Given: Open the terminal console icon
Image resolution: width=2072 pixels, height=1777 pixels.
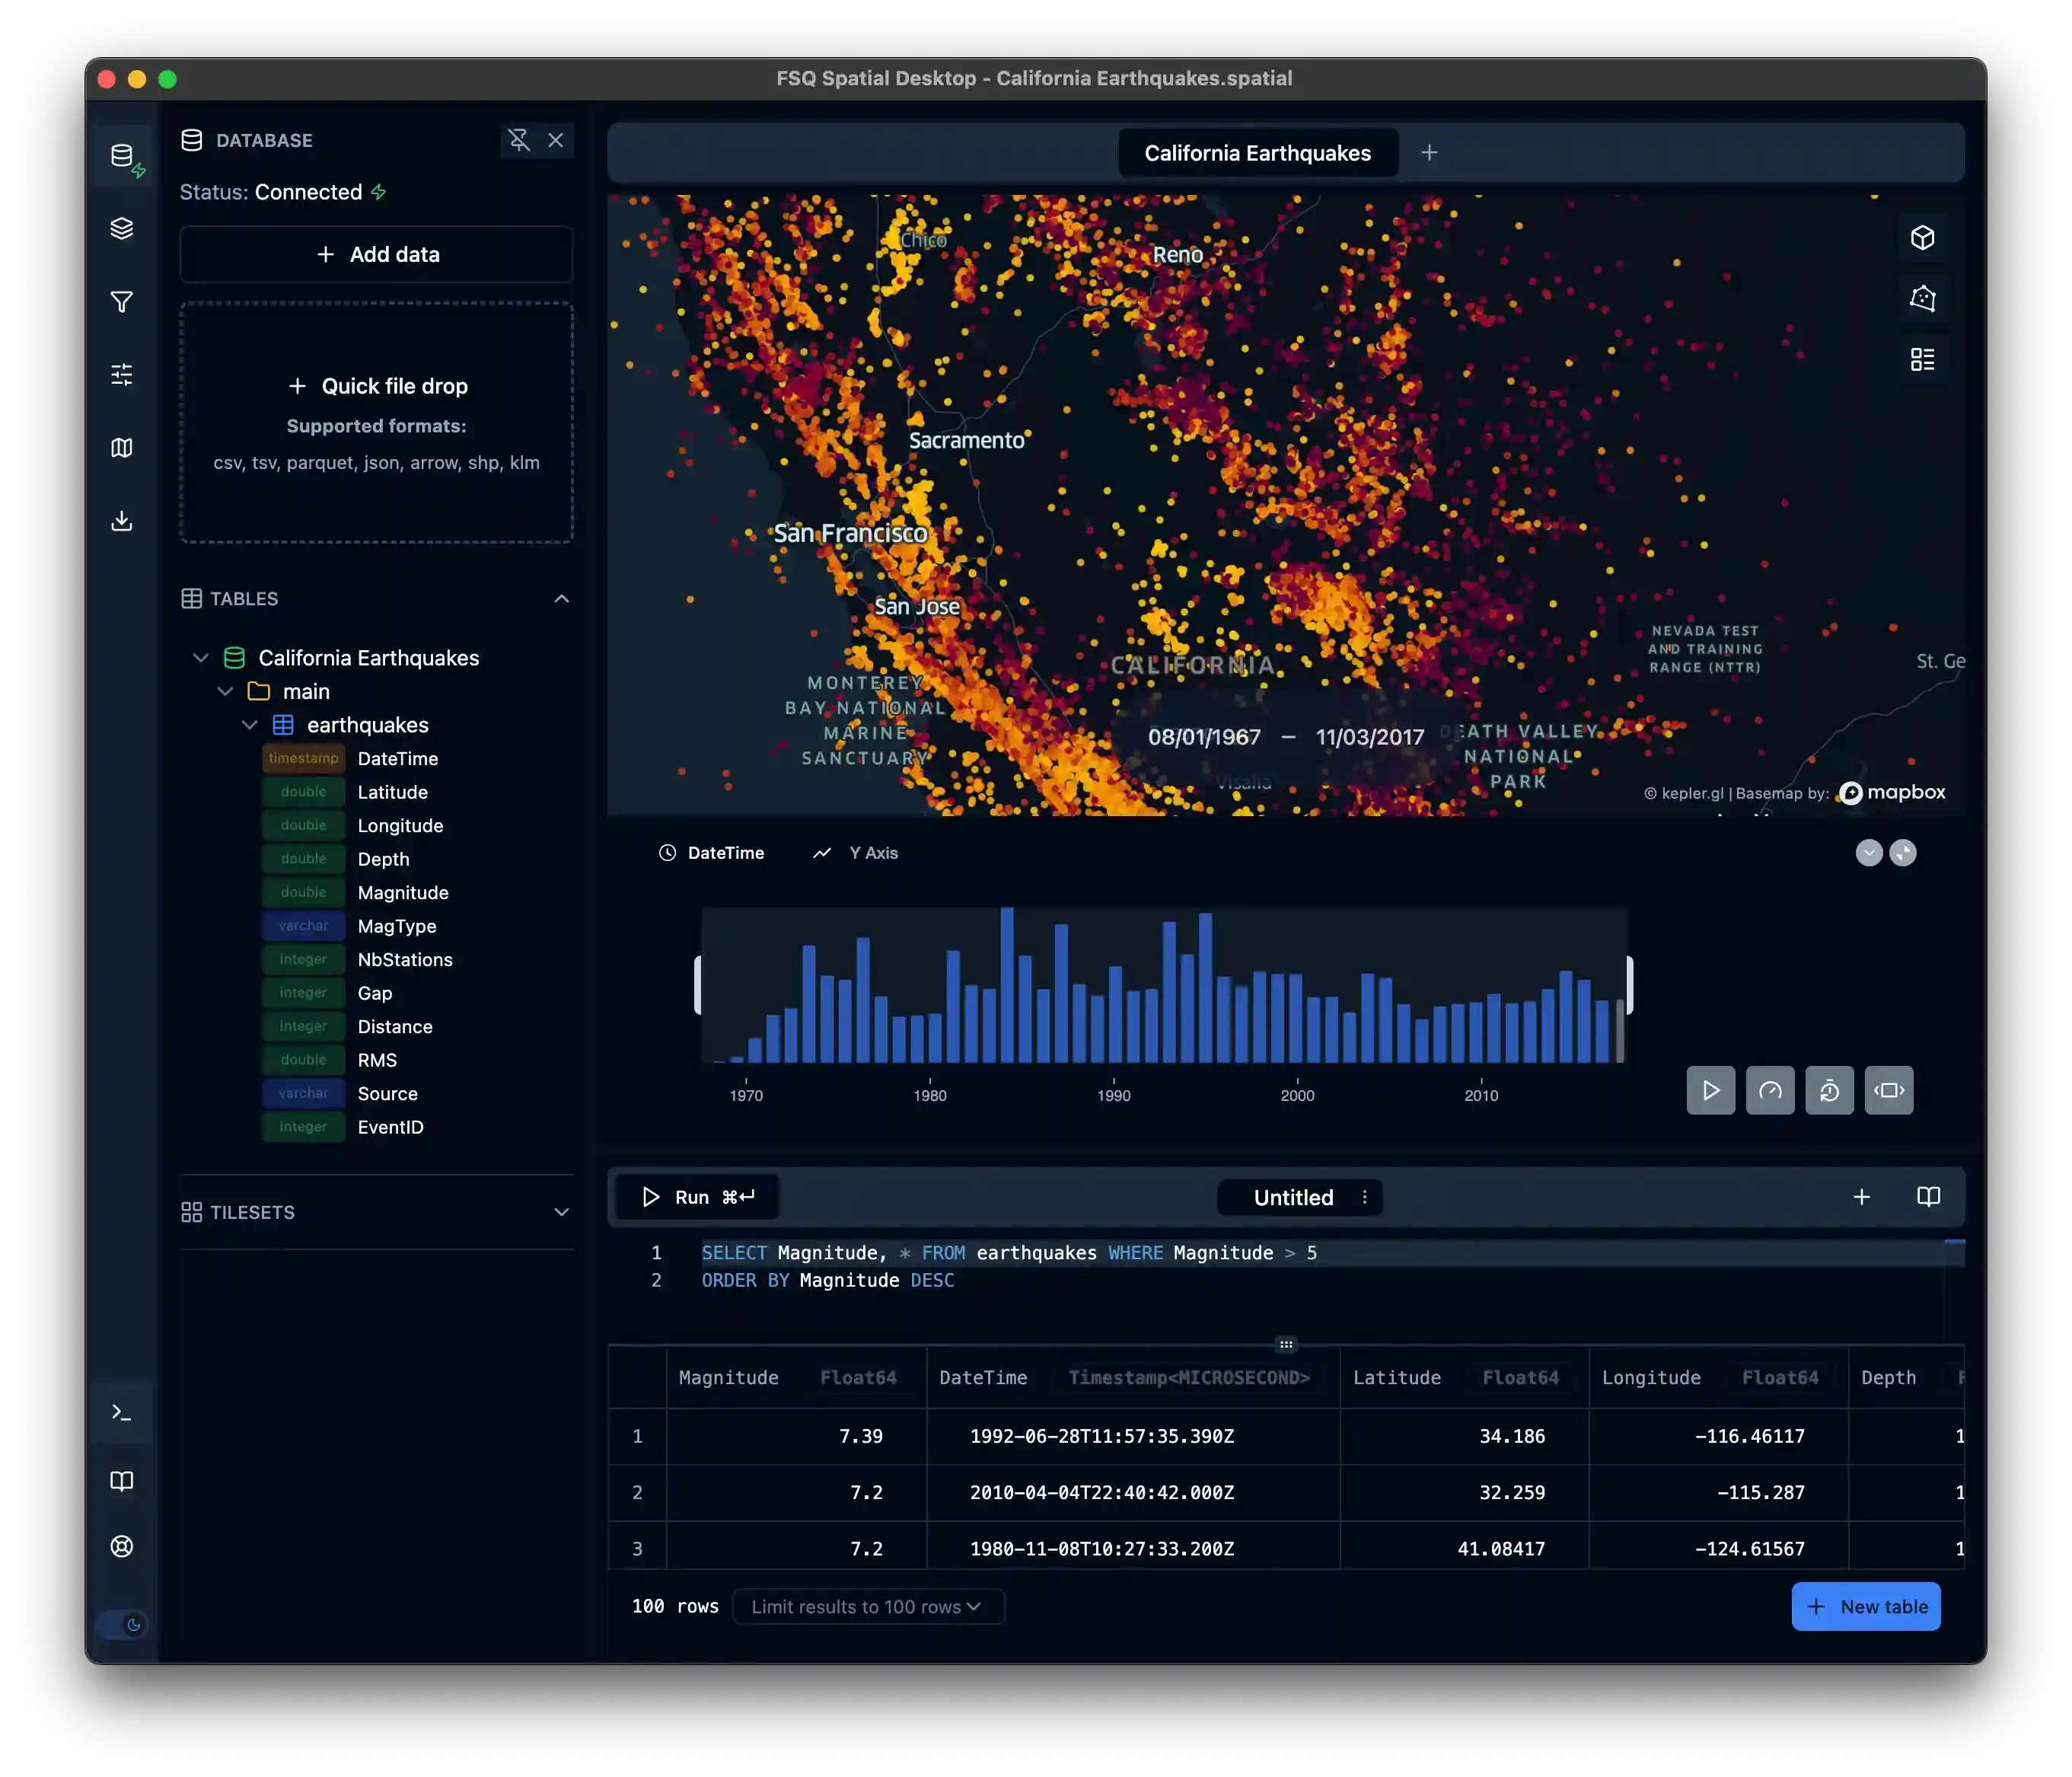Looking at the screenshot, I should click(x=121, y=1412).
